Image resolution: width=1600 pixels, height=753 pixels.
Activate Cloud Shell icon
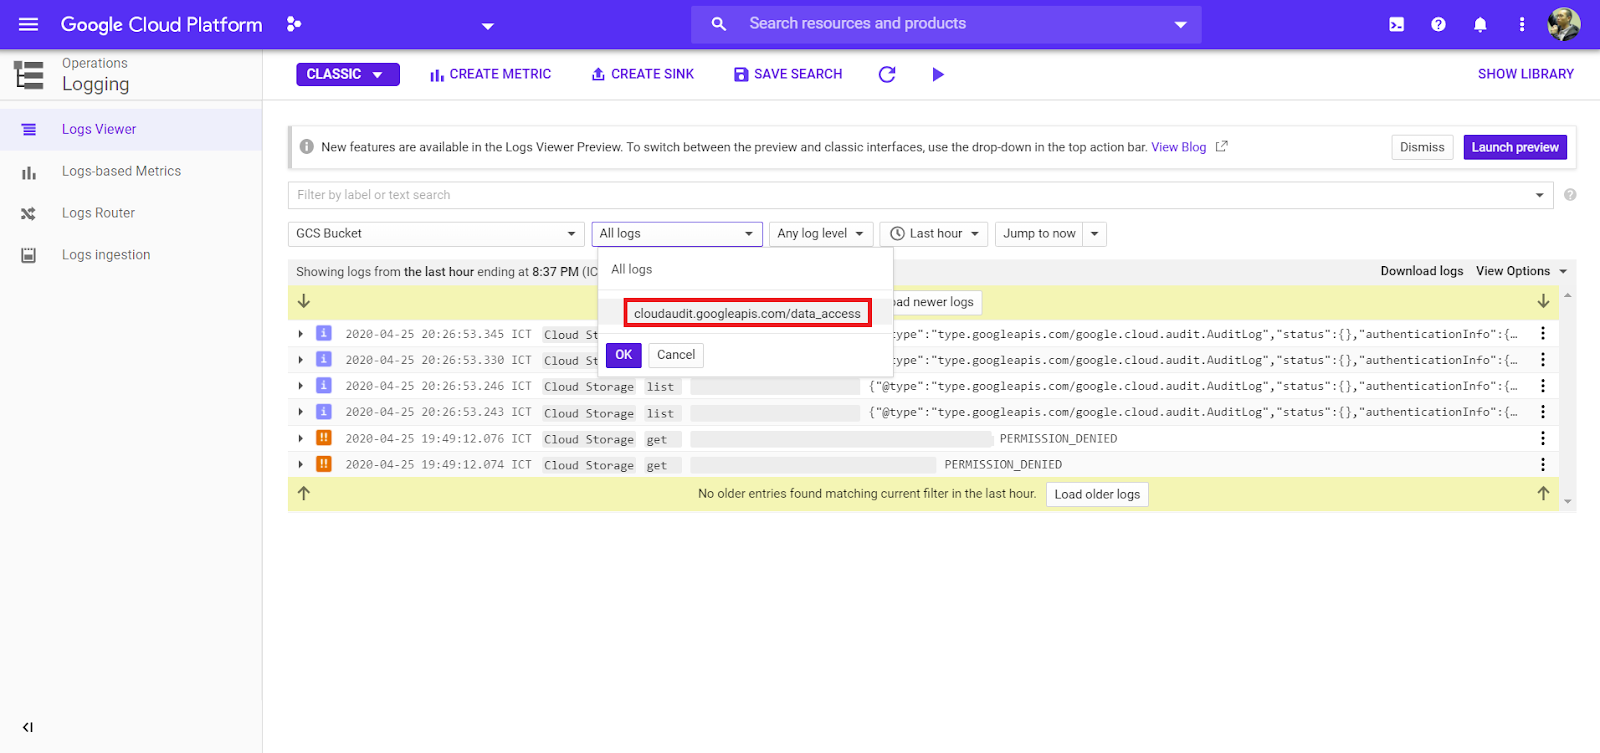pos(1396,24)
